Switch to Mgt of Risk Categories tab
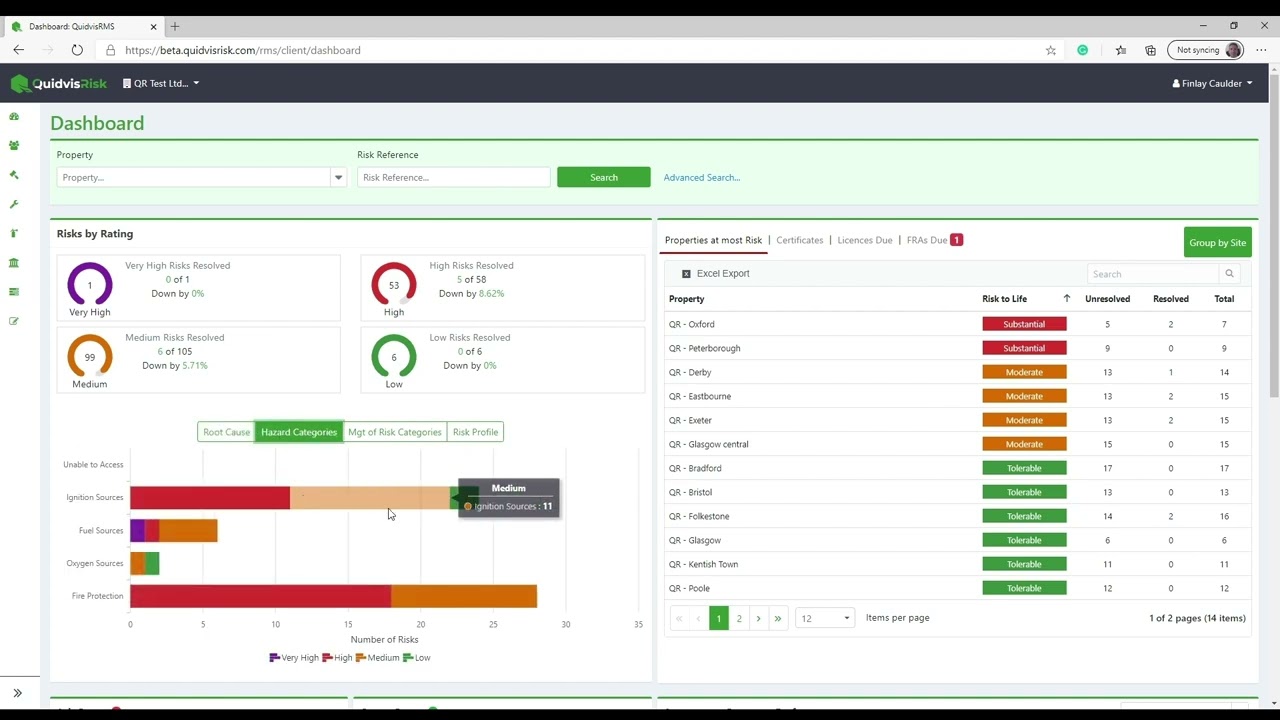This screenshot has height=720, width=1280. pyautogui.click(x=395, y=432)
